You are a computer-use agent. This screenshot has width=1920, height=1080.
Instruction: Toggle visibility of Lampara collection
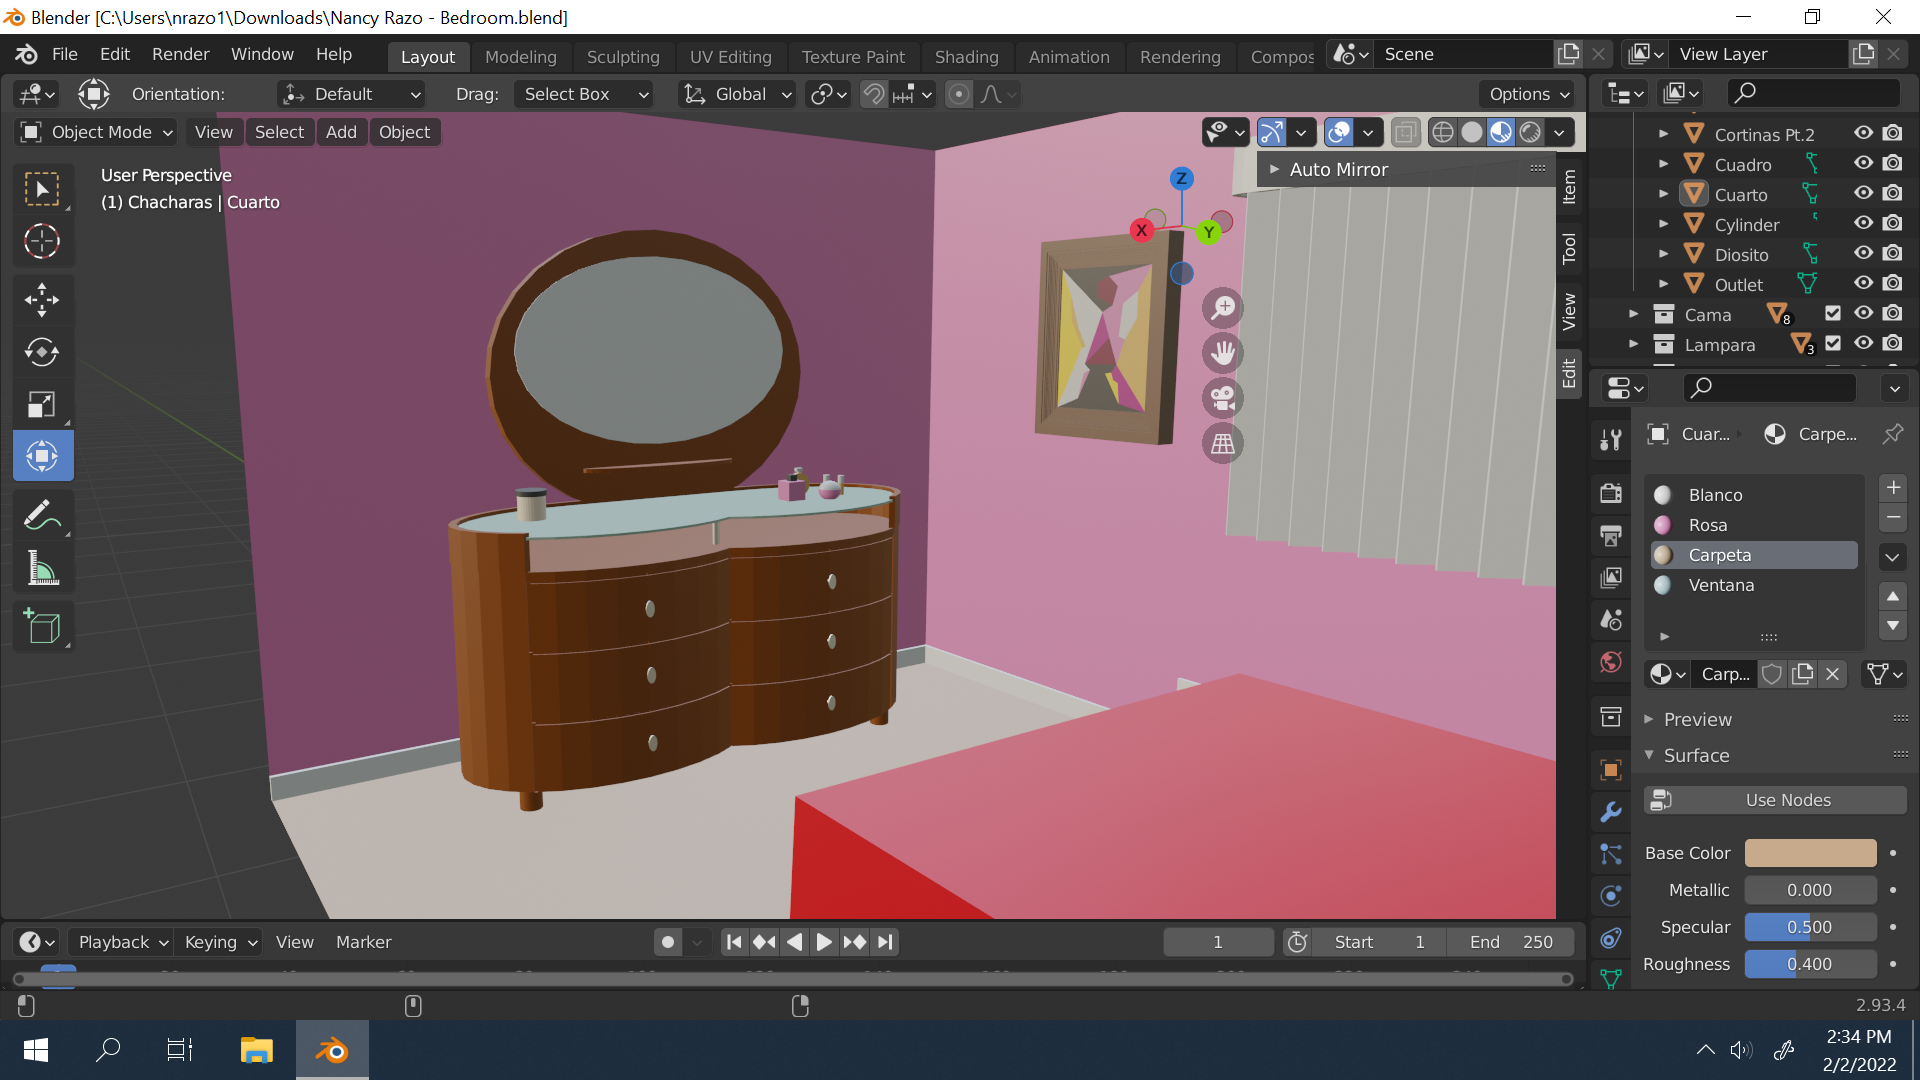(x=1863, y=344)
